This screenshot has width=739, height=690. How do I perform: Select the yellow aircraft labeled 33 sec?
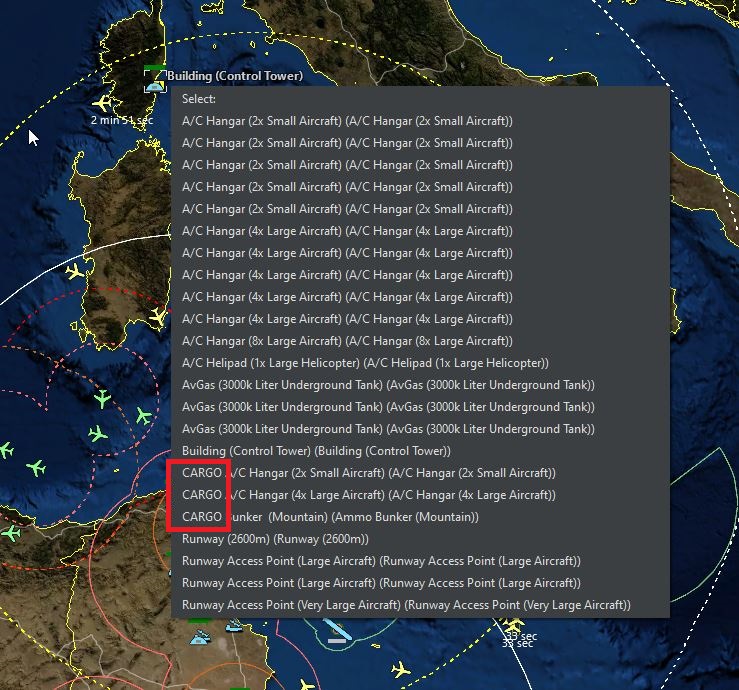click(512, 626)
